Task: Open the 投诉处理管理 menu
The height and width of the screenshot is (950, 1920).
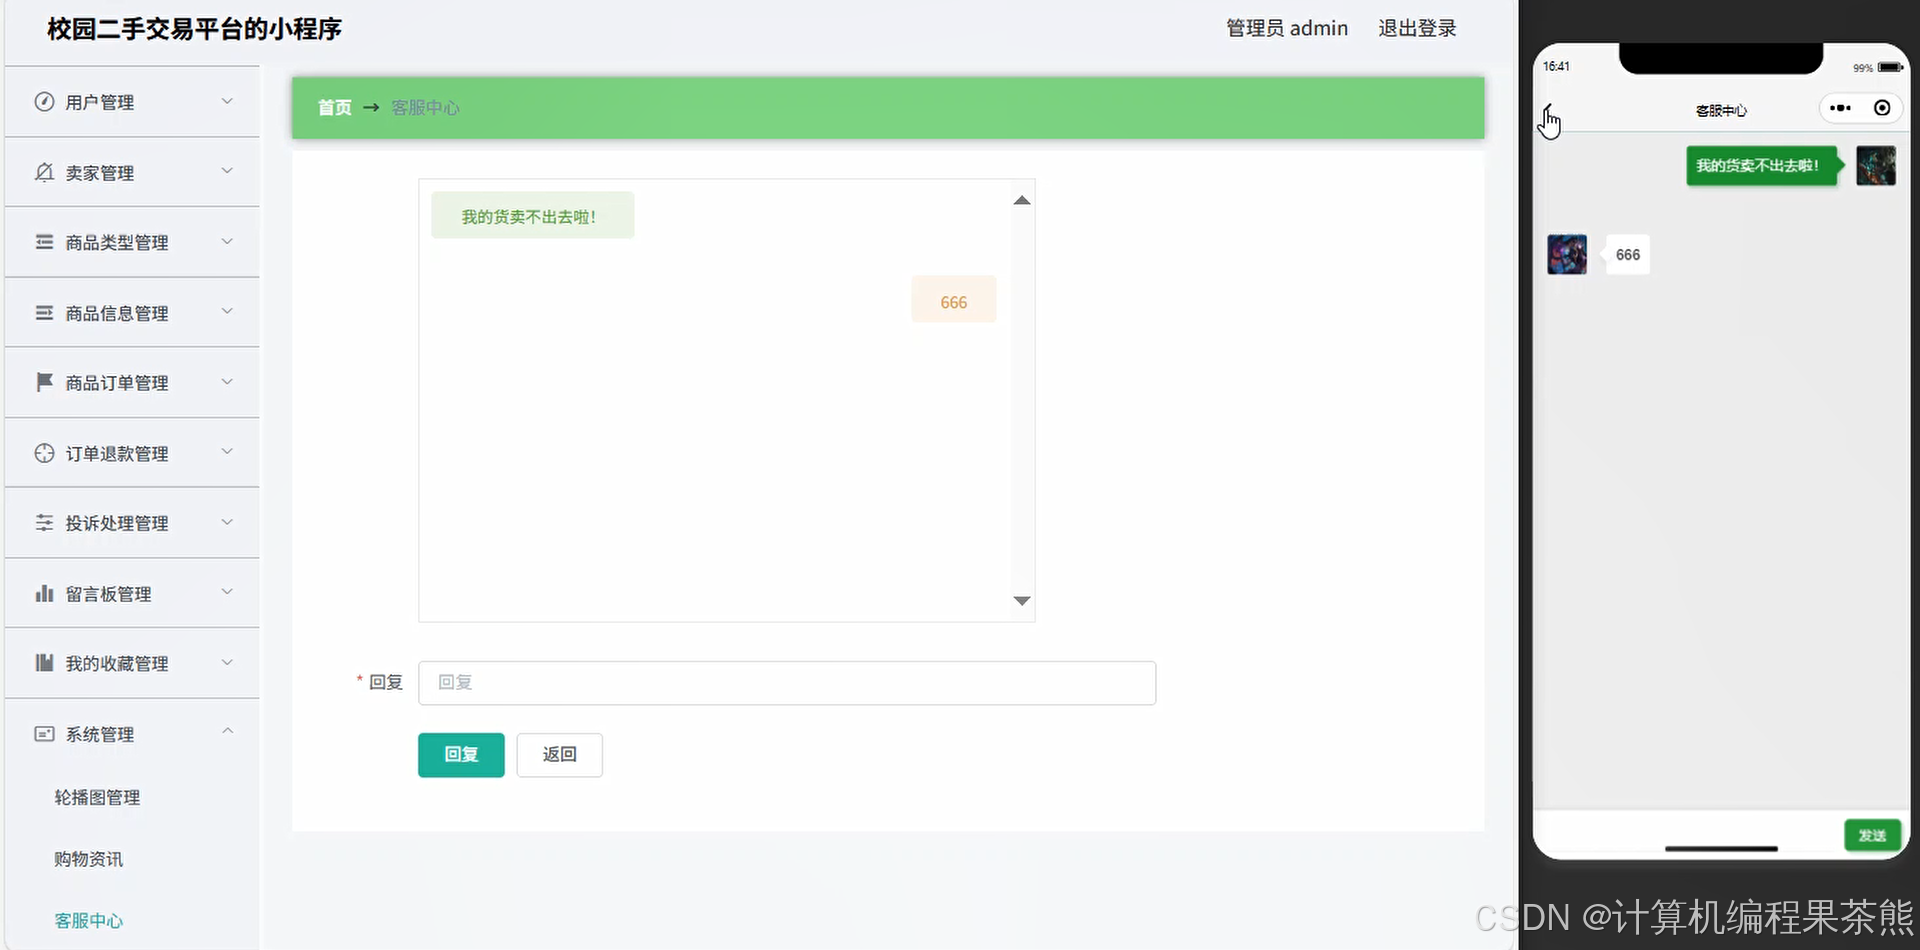Action: click(x=132, y=523)
